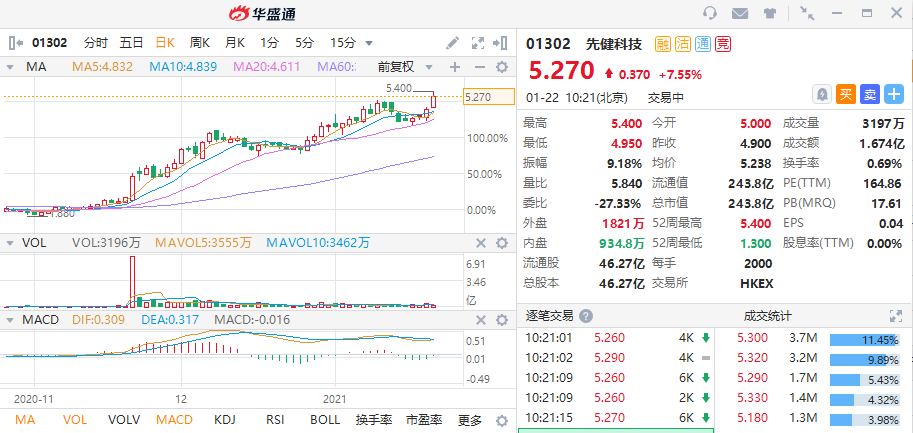Toggle the VOLV indicator
This screenshot has height=433, width=913.
(x=122, y=420)
